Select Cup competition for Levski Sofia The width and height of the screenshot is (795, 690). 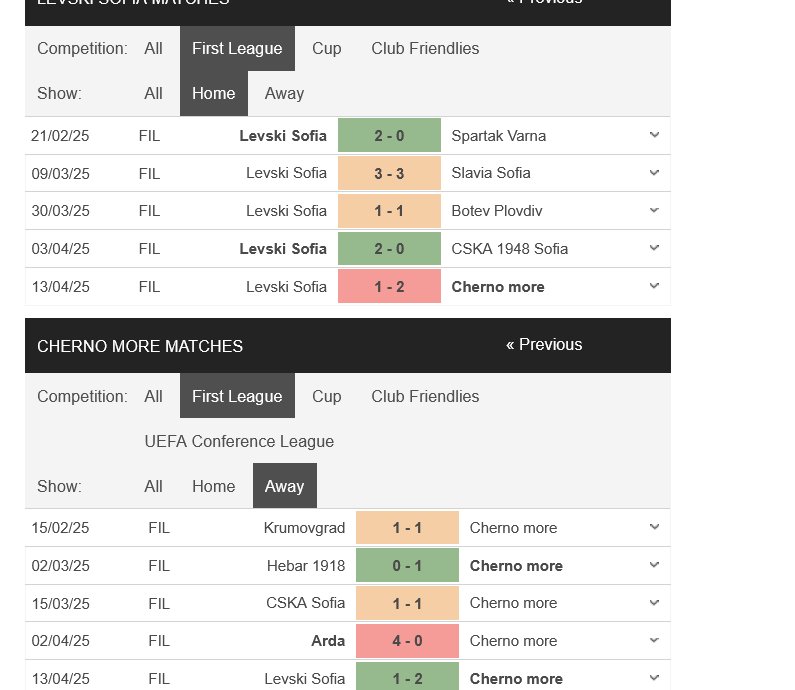327,49
